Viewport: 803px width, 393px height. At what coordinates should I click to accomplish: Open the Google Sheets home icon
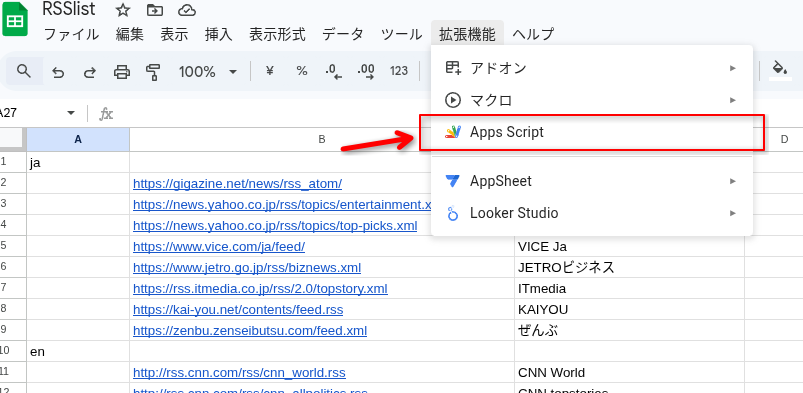(14, 19)
